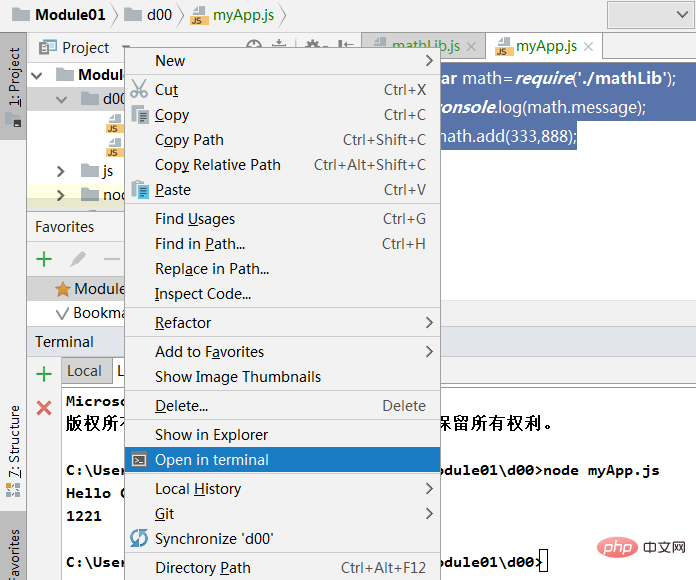Image resolution: width=696 pixels, height=580 pixels.
Task: Choose Delete... from context menu
Action: 282,406
